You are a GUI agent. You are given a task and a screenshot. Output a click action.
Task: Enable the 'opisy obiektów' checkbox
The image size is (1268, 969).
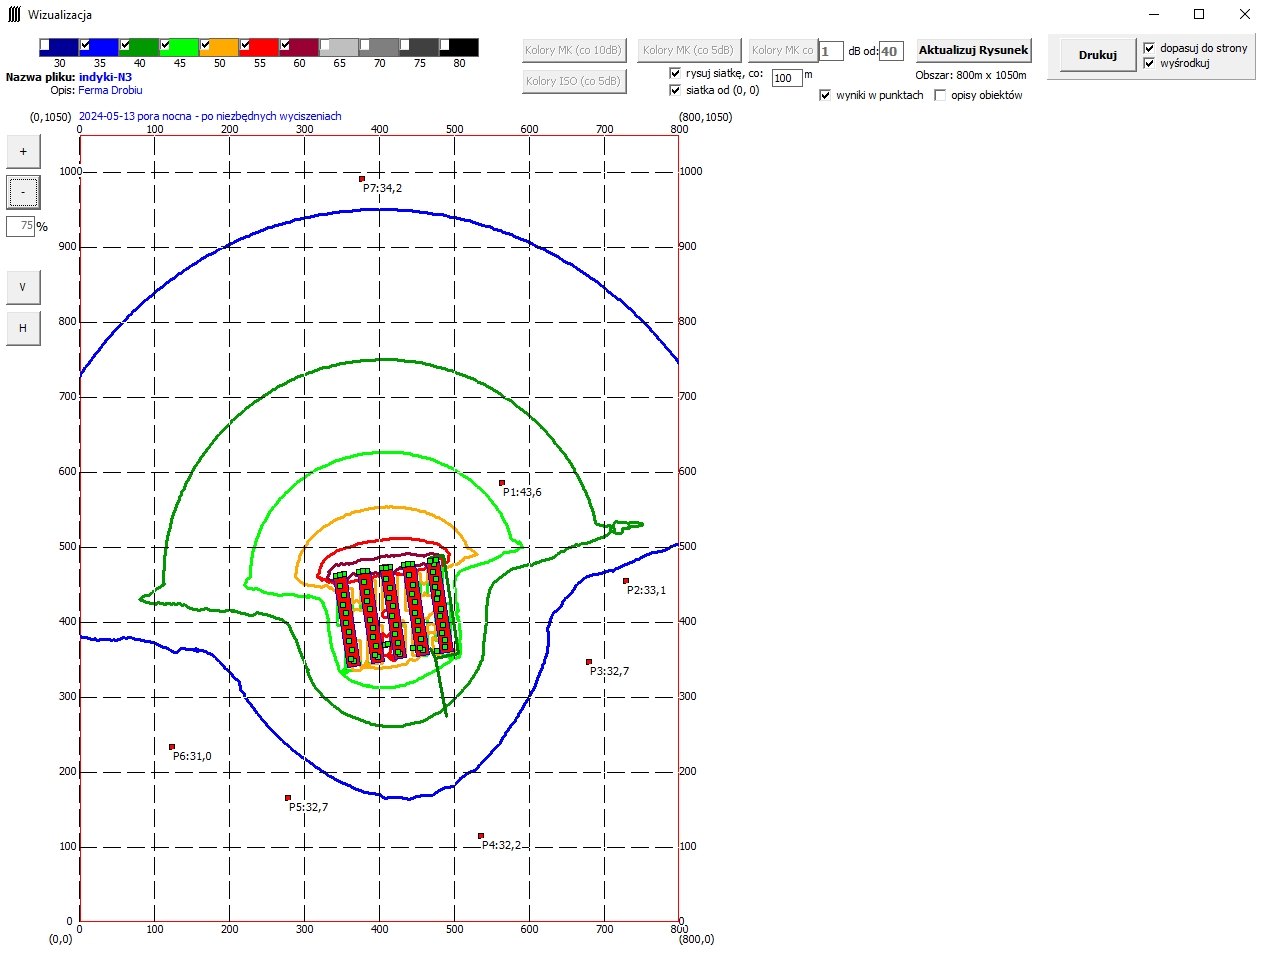940,95
